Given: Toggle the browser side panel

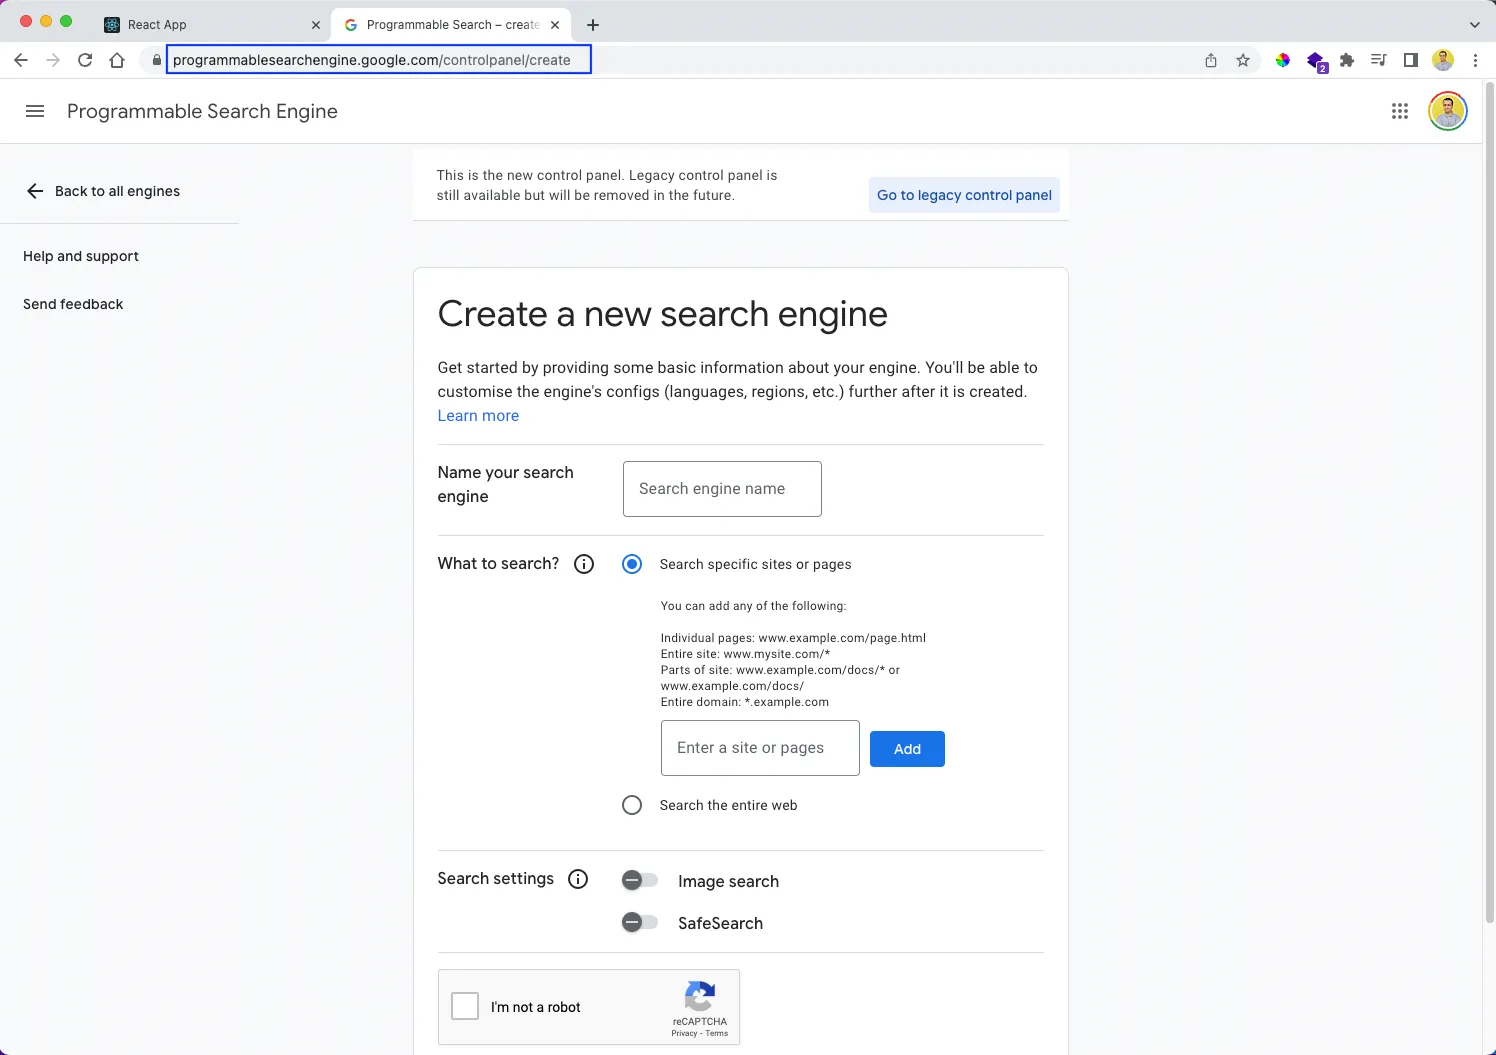Looking at the screenshot, I should point(1411,60).
